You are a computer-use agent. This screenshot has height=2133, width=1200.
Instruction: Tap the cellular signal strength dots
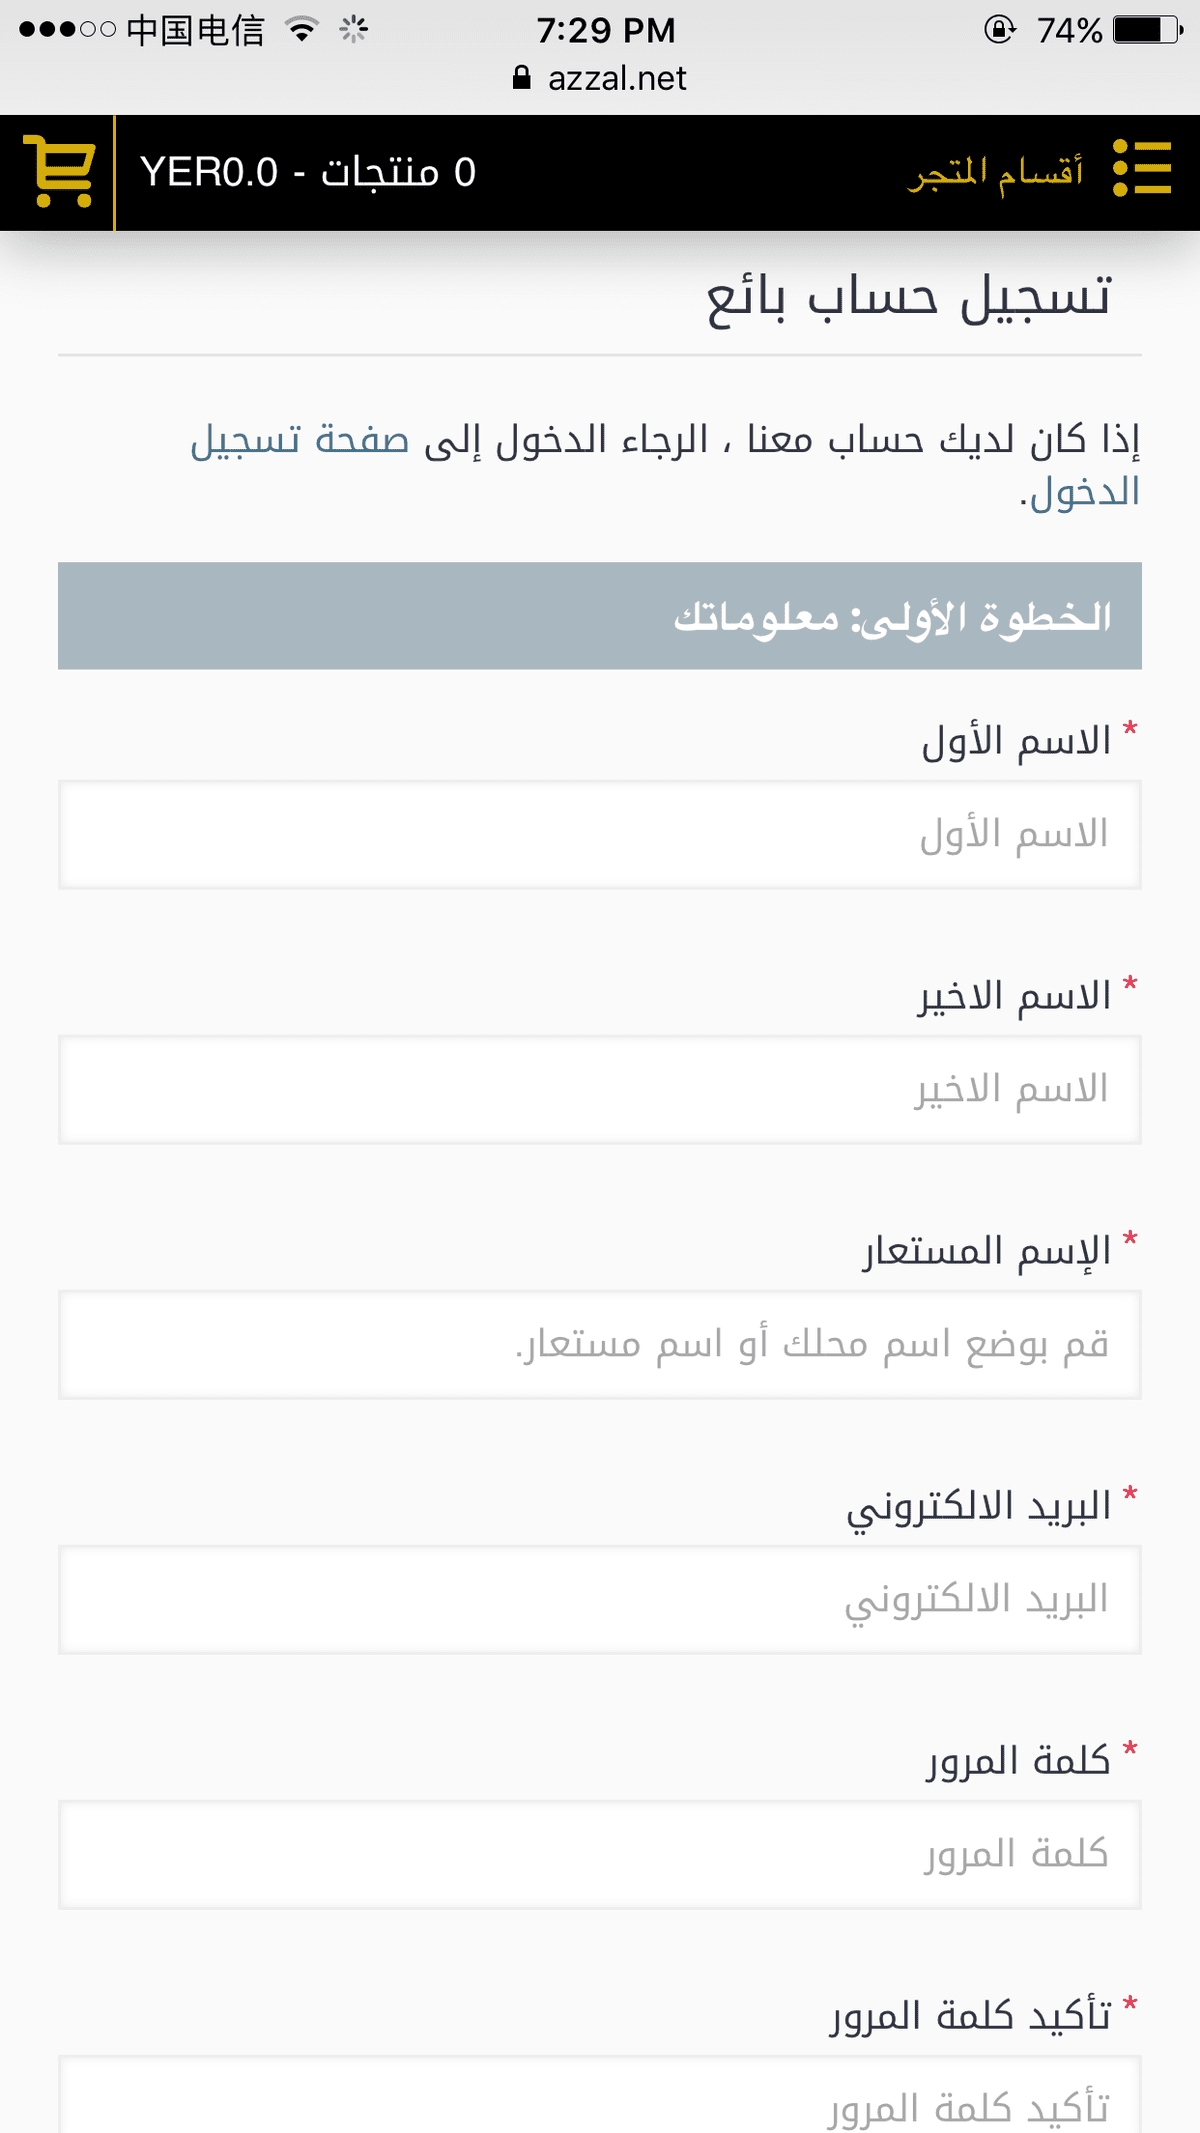[67, 30]
